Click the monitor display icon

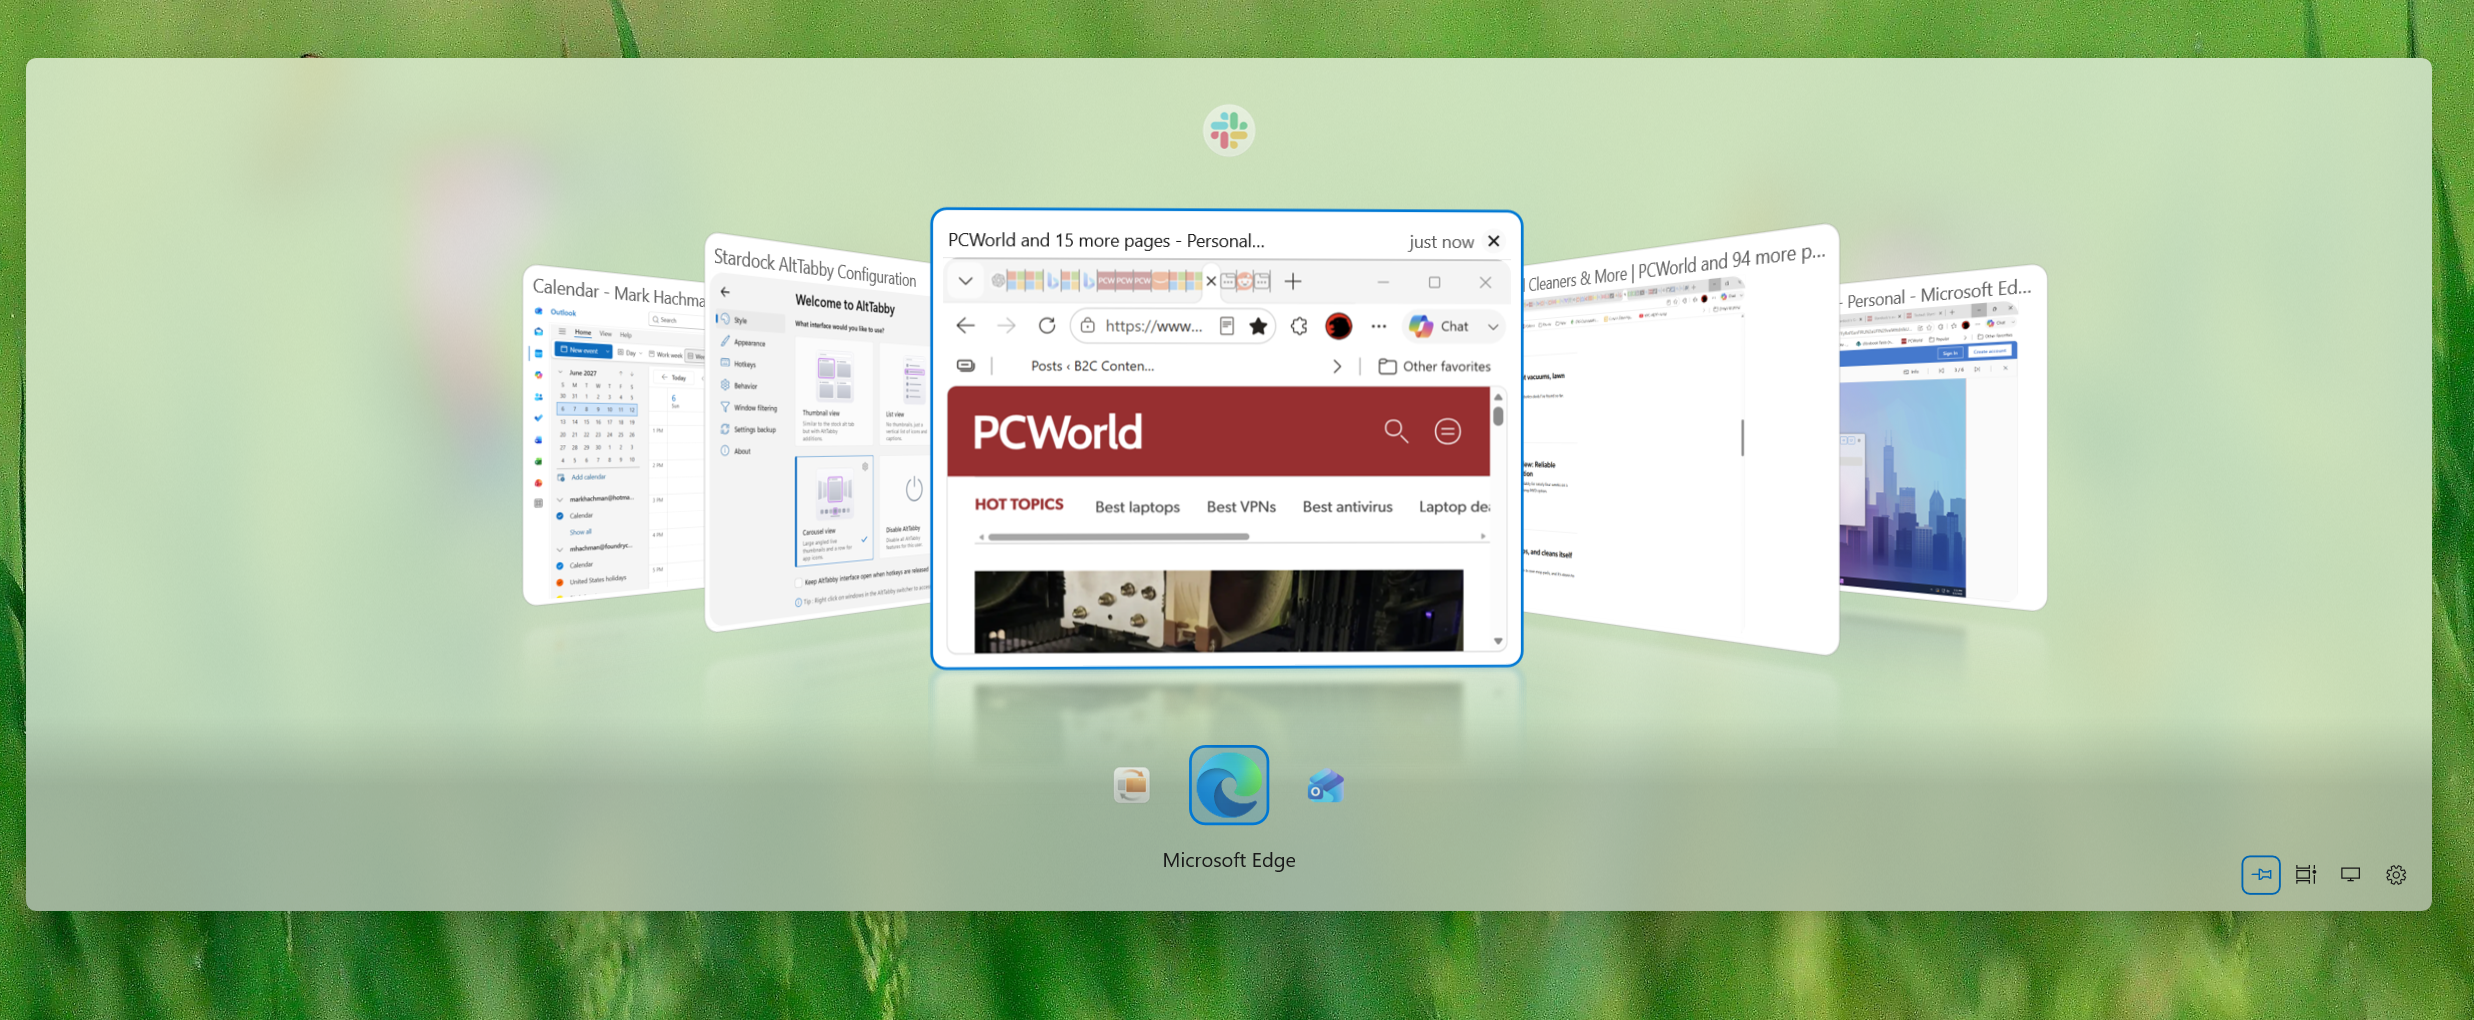point(2351,875)
